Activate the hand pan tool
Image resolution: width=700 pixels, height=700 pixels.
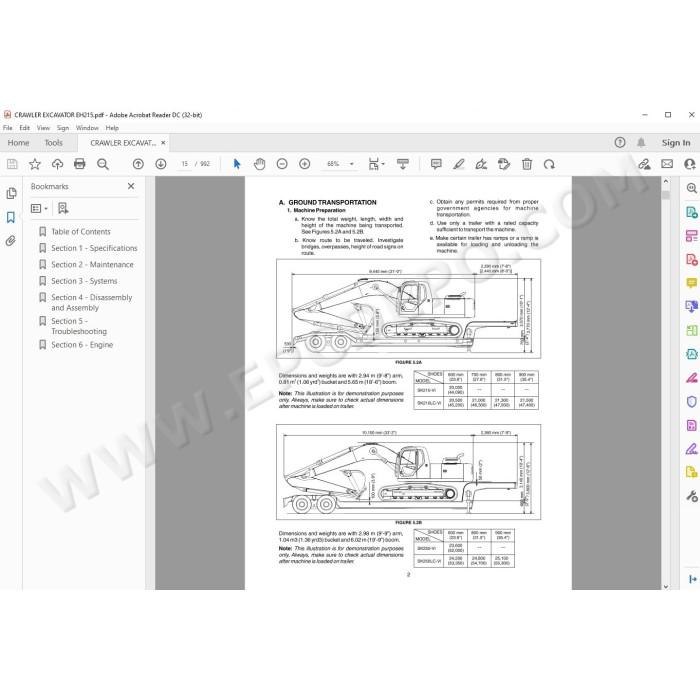pyautogui.click(x=259, y=164)
